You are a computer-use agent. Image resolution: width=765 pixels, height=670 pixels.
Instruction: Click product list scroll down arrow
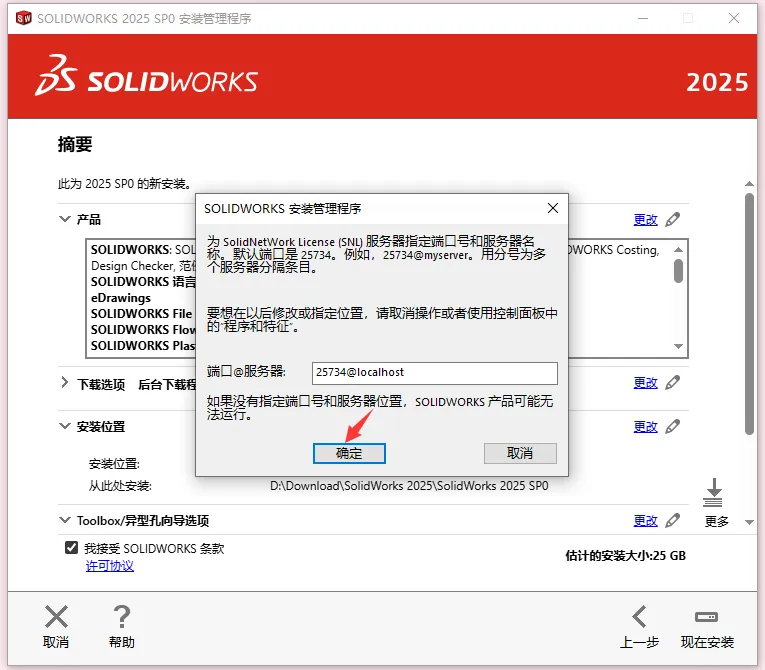(678, 346)
